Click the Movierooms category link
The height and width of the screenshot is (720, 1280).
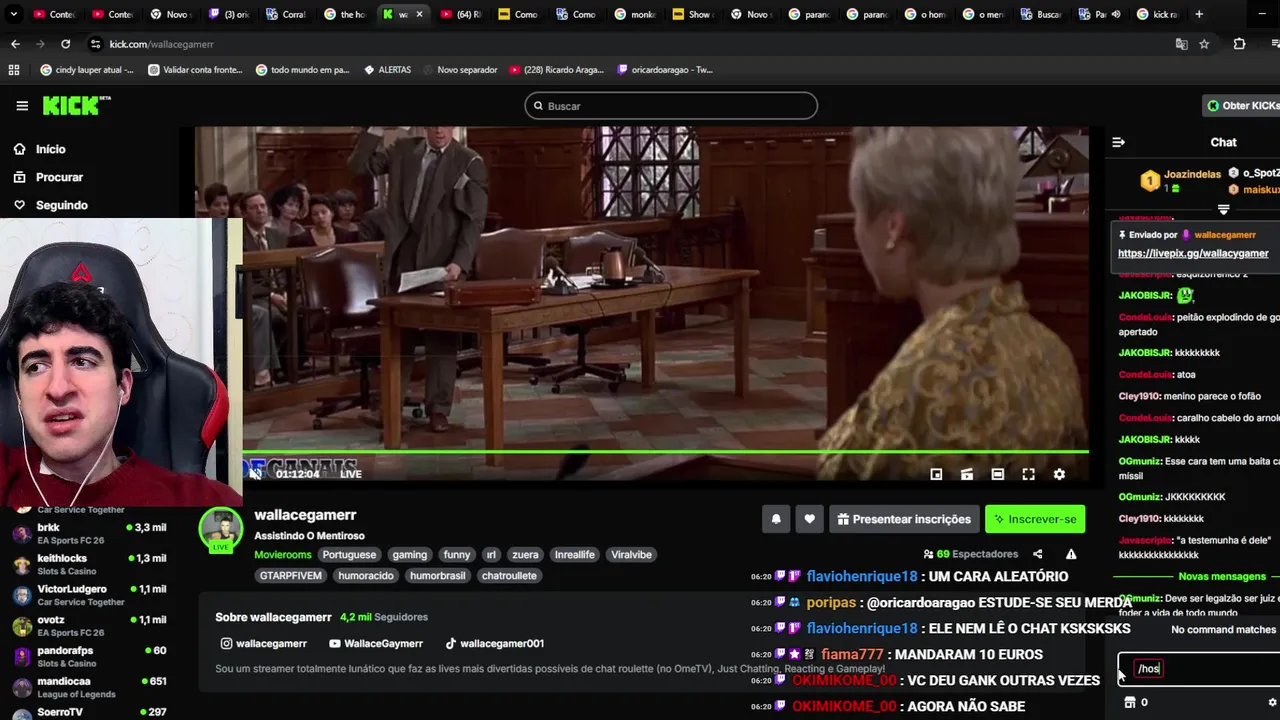click(x=283, y=555)
